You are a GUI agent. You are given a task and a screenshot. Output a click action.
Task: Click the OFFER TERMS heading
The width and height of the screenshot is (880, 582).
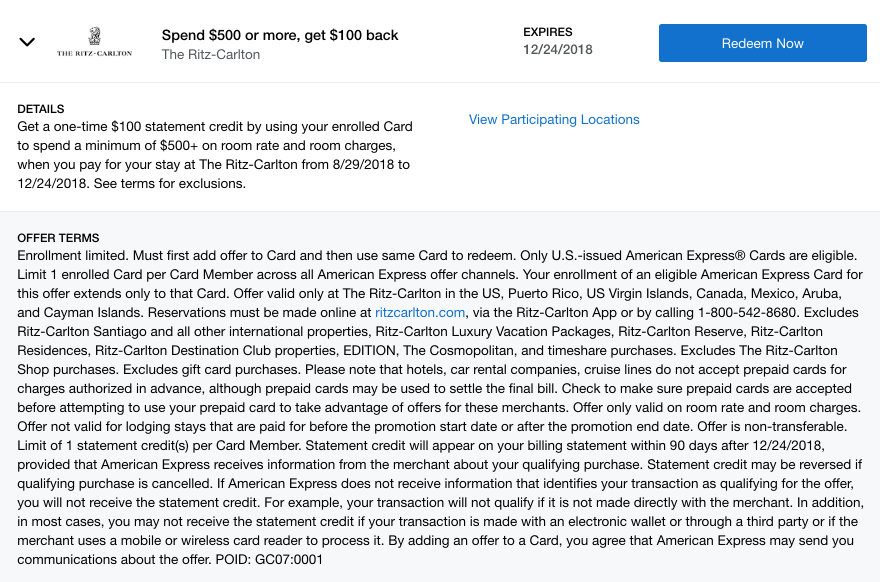click(x=58, y=238)
